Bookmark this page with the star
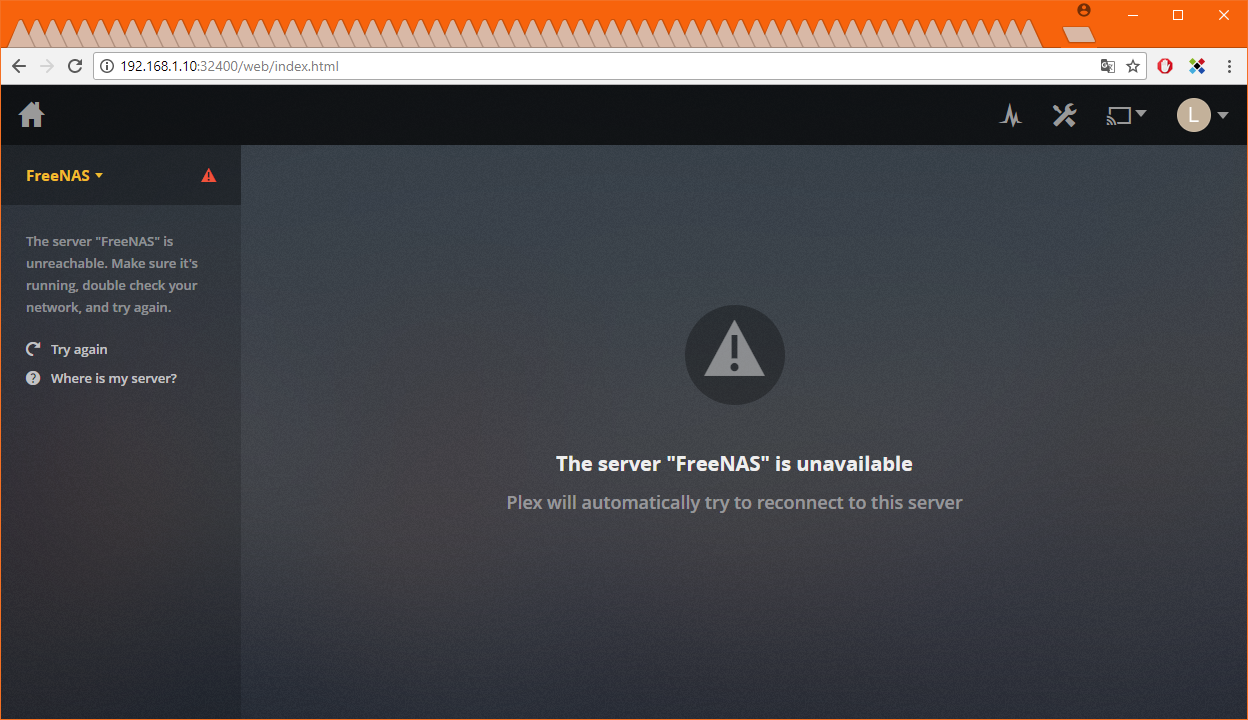Screen dimensions: 1248x720 coord(1133,66)
